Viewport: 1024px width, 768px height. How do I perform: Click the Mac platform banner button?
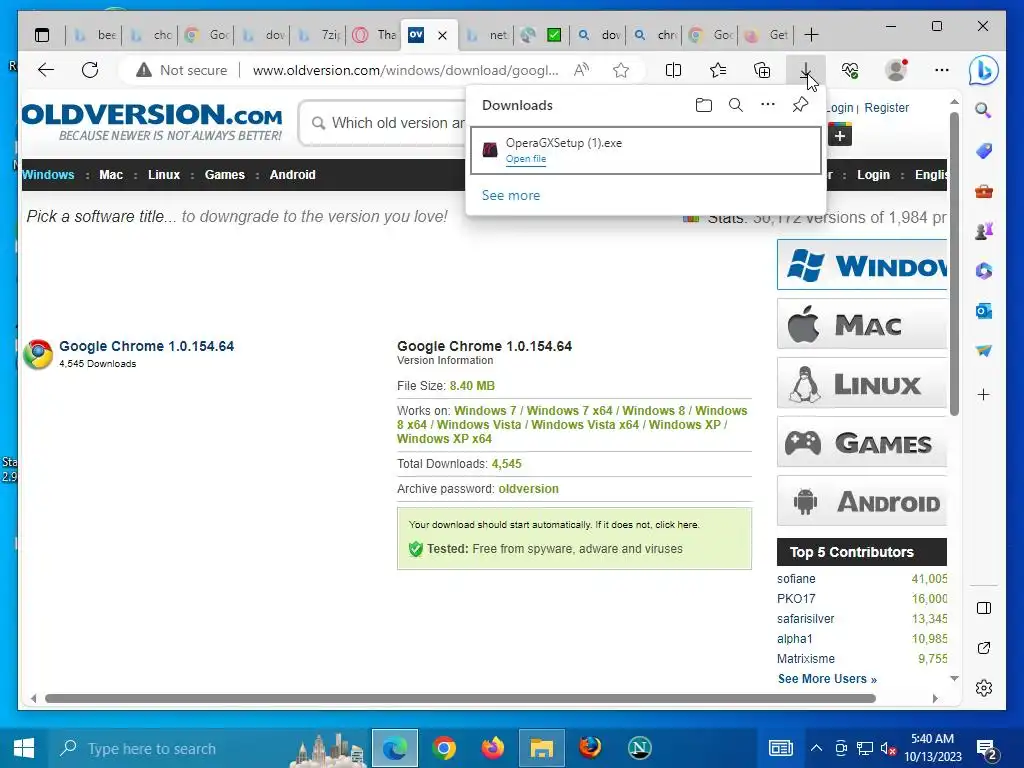click(862, 324)
